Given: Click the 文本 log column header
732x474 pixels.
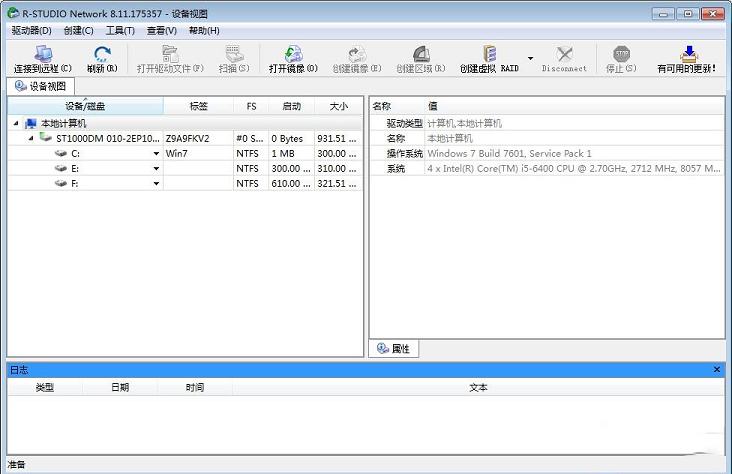Looking at the screenshot, I should pyautogui.click(x=479, y=387).
